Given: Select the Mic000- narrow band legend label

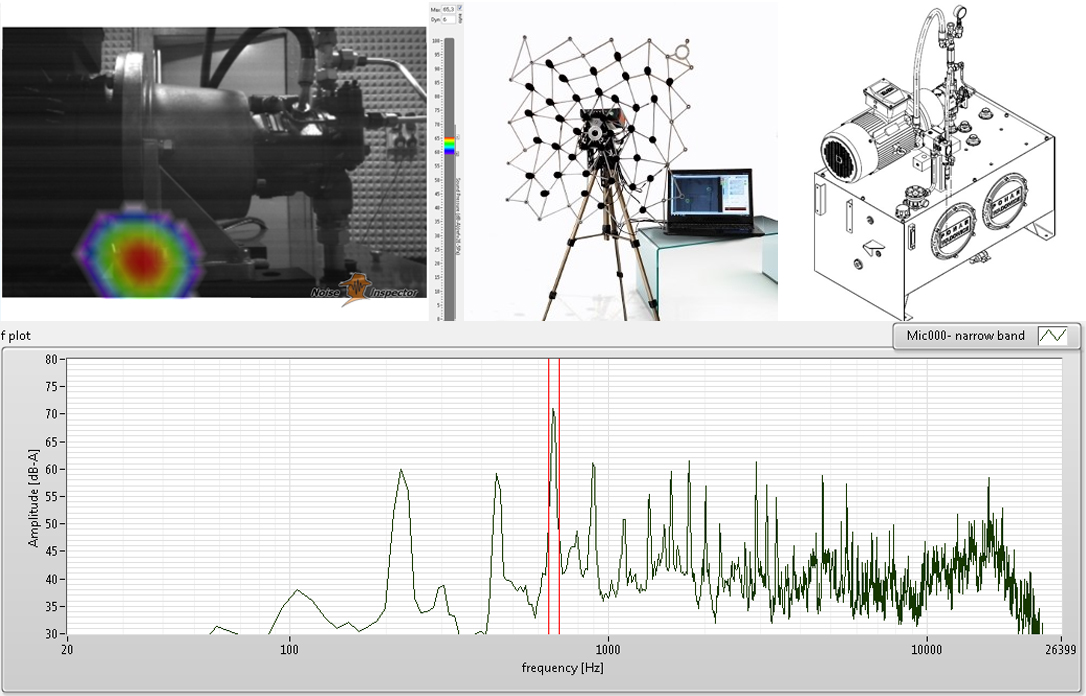Looking at the screenshot, I should click(965, 336).
